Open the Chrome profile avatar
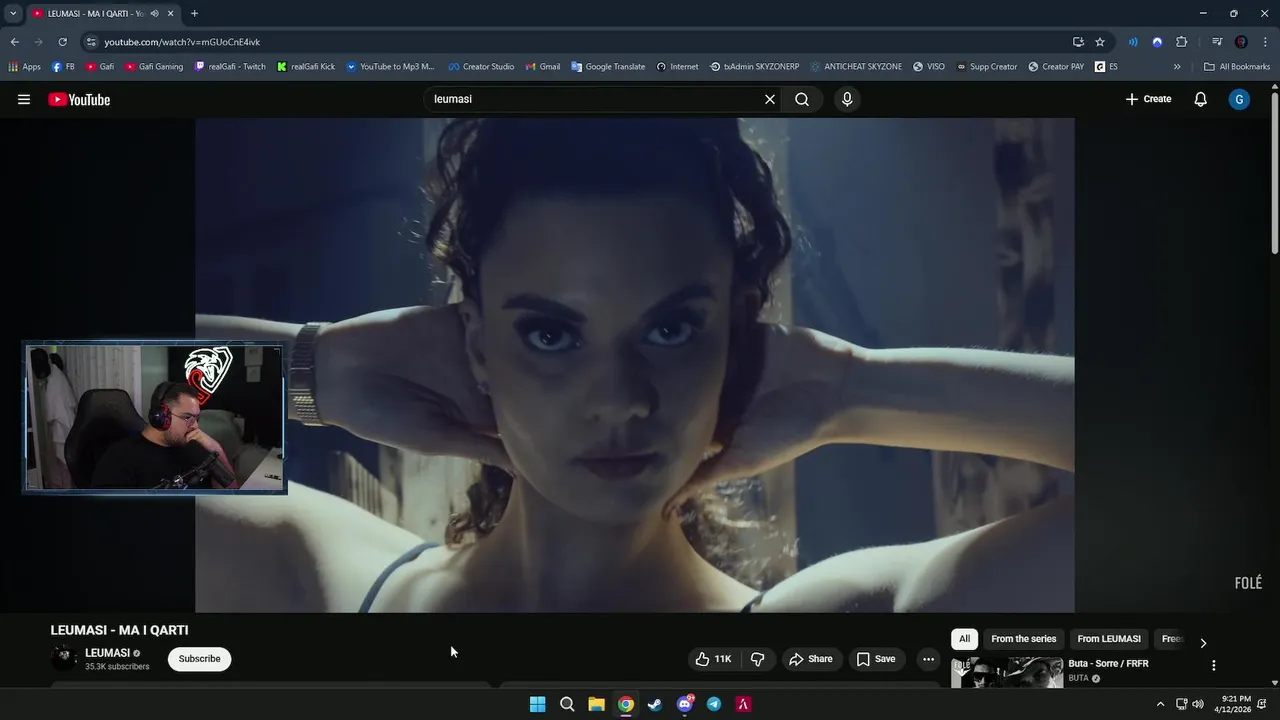 click(1241, 42)
